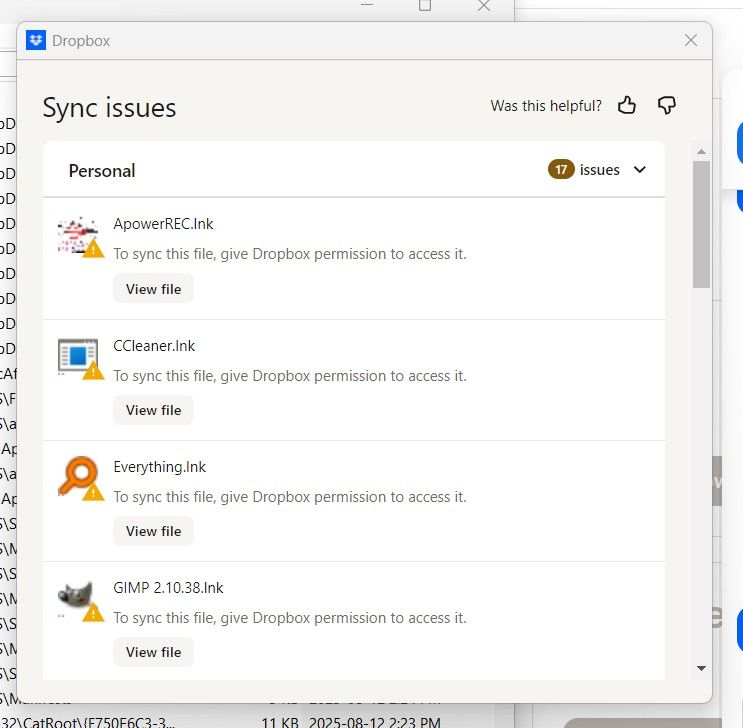
Task: View file for ApowerREC.lnk
Action: 153,289
